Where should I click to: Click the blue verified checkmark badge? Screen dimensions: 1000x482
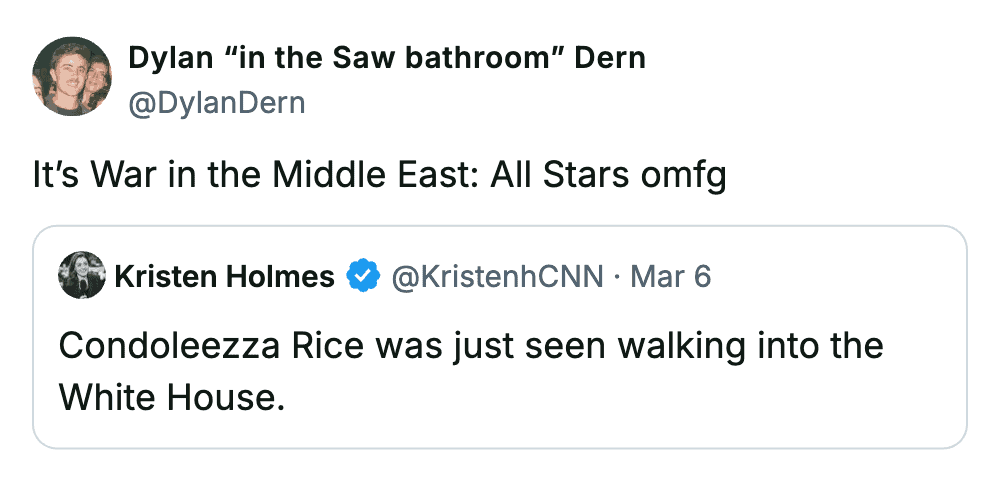362,275
